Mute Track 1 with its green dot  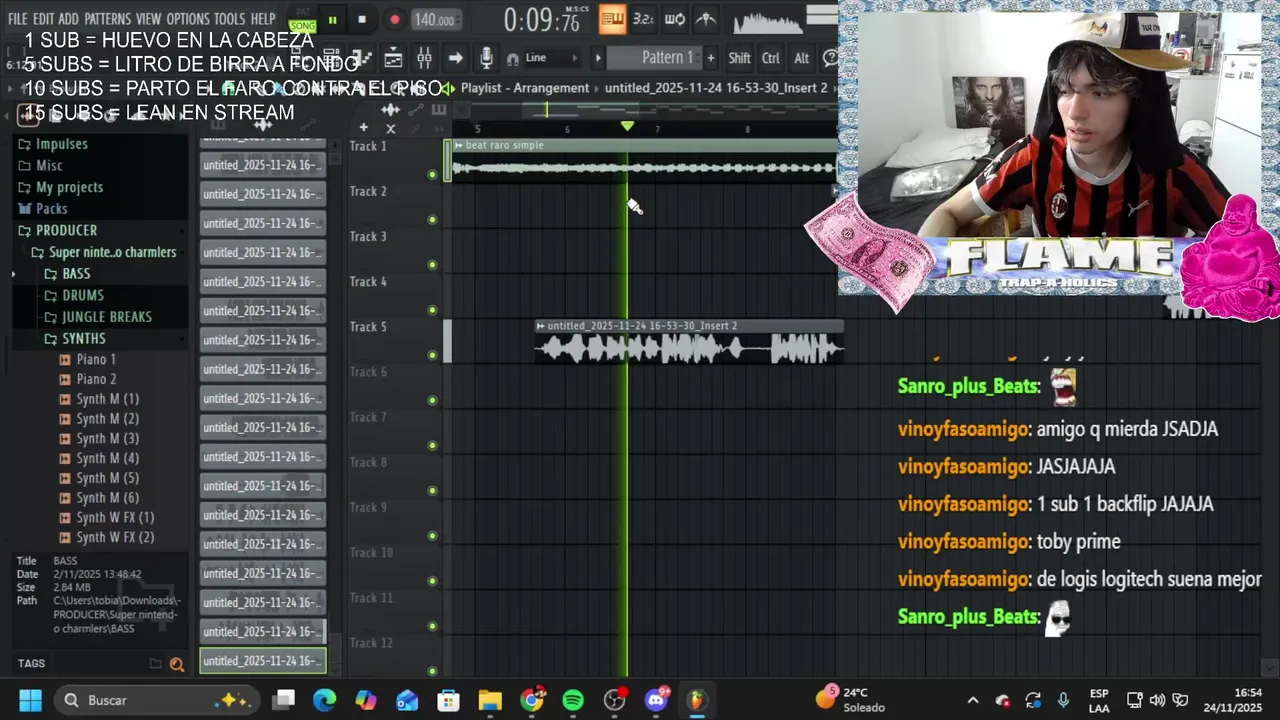[x=432, y=175]
